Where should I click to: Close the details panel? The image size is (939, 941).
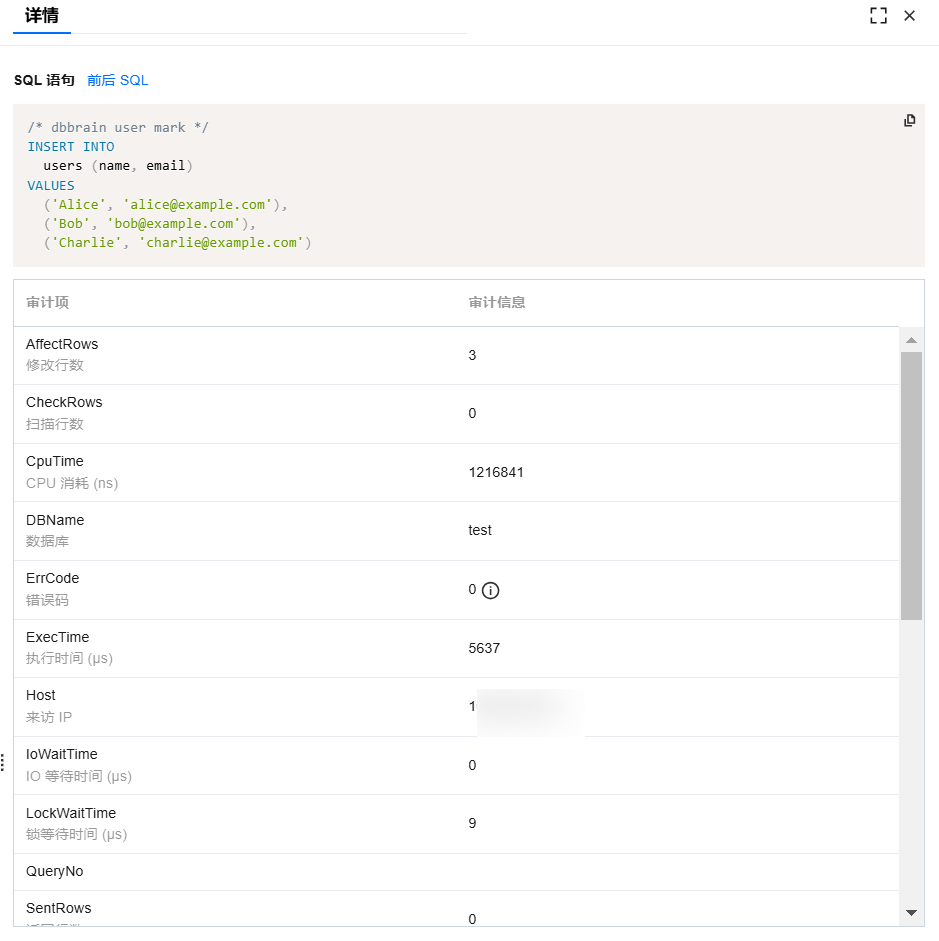[909, 16]
